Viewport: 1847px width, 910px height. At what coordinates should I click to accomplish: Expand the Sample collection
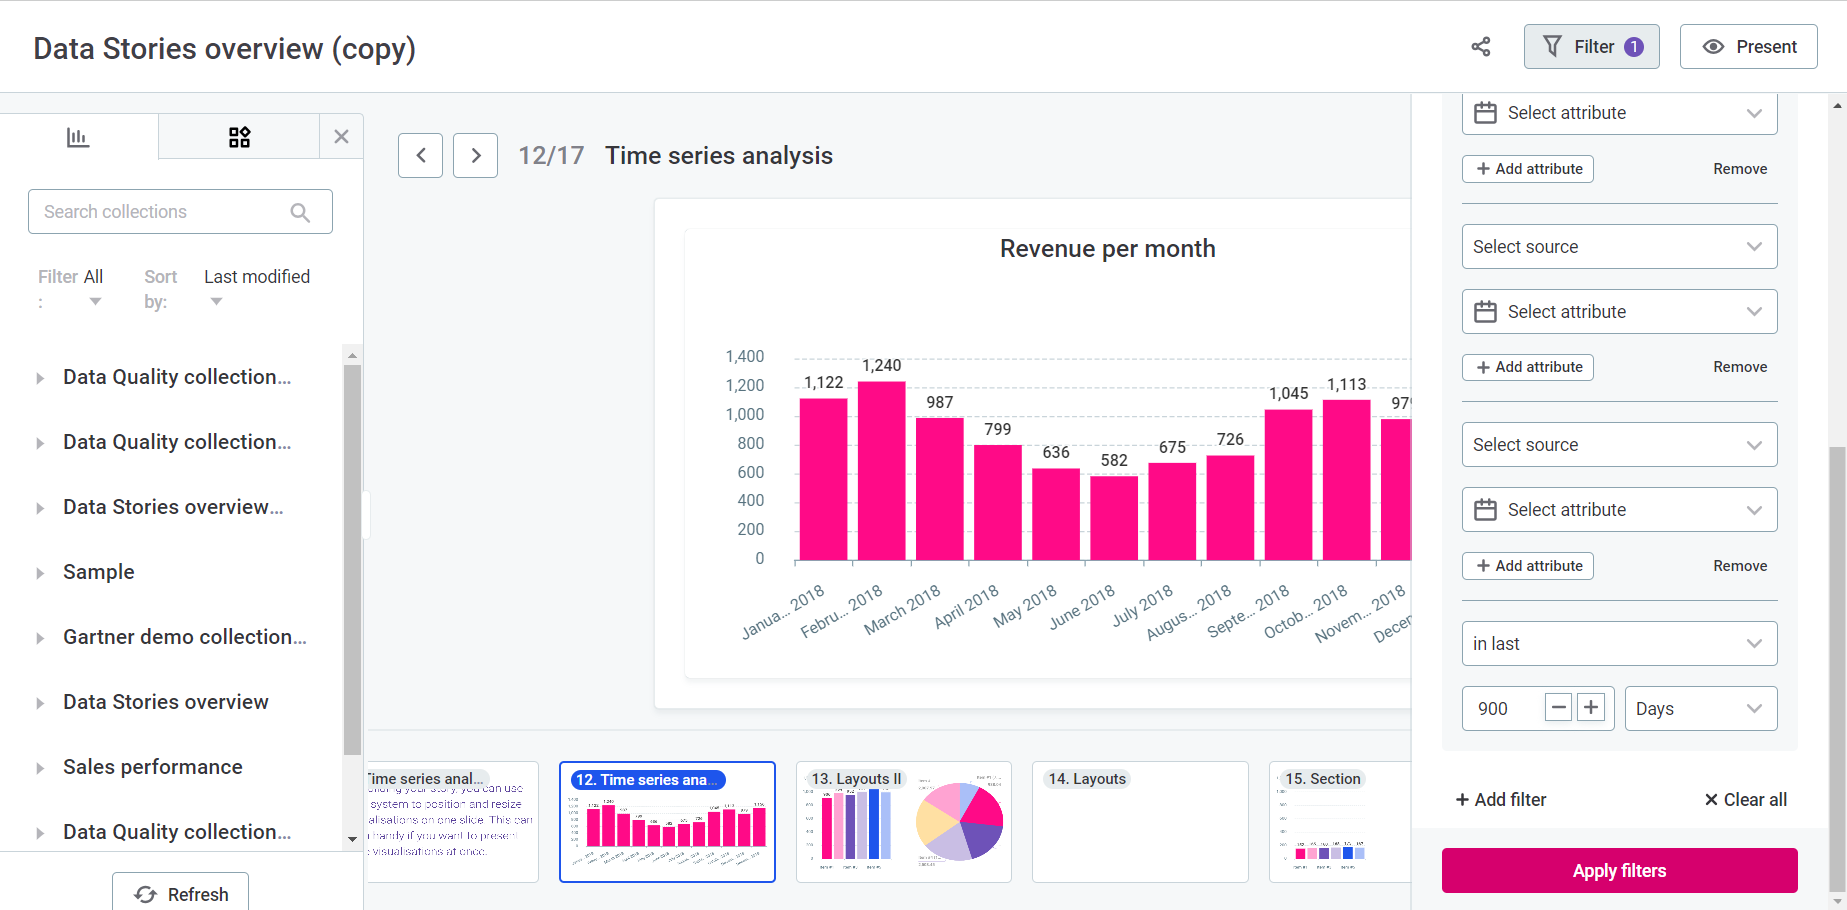tap(40, 573)
